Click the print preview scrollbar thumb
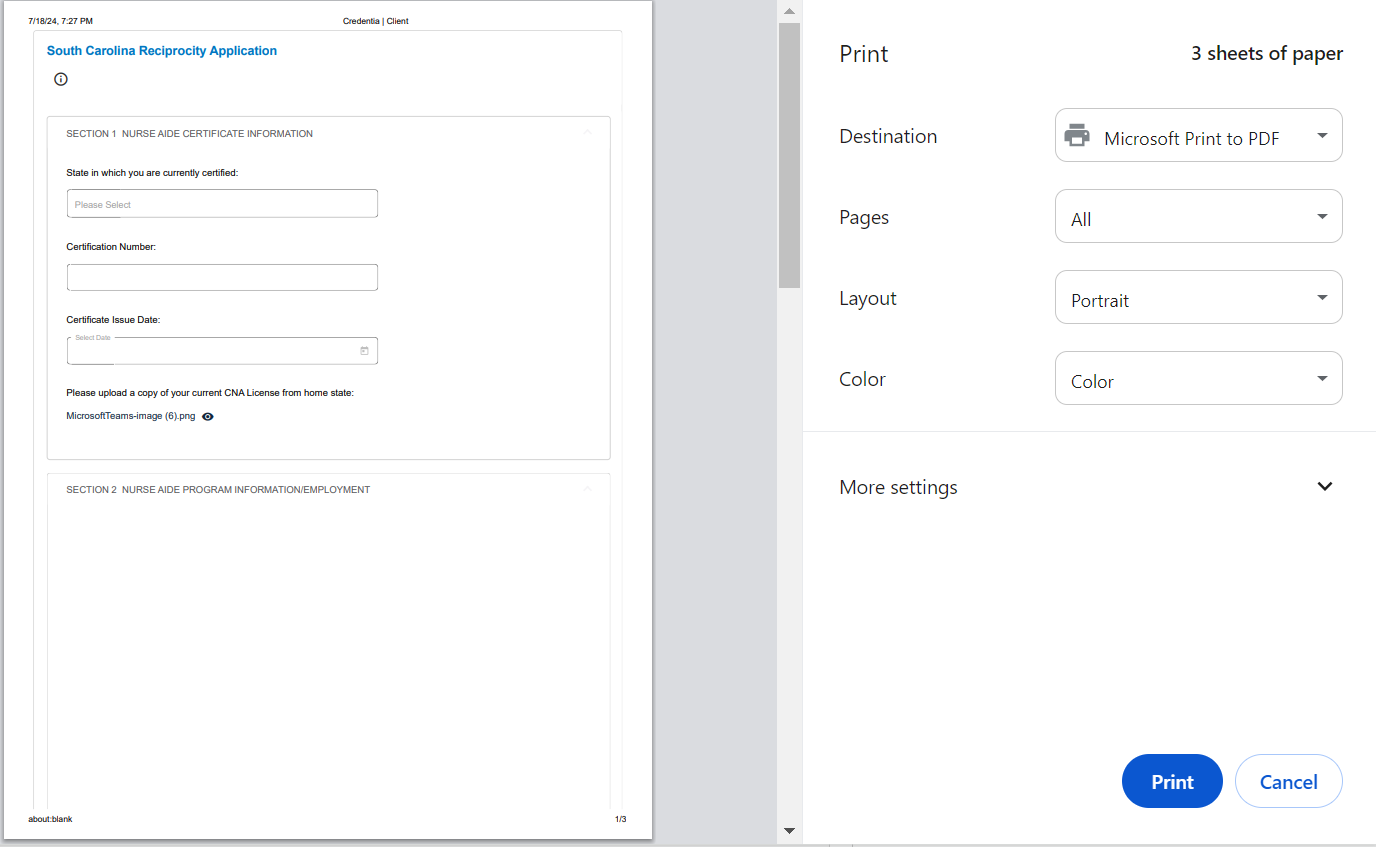The image size is (1376, 847). pyautogui.click(x=789, y=155)
